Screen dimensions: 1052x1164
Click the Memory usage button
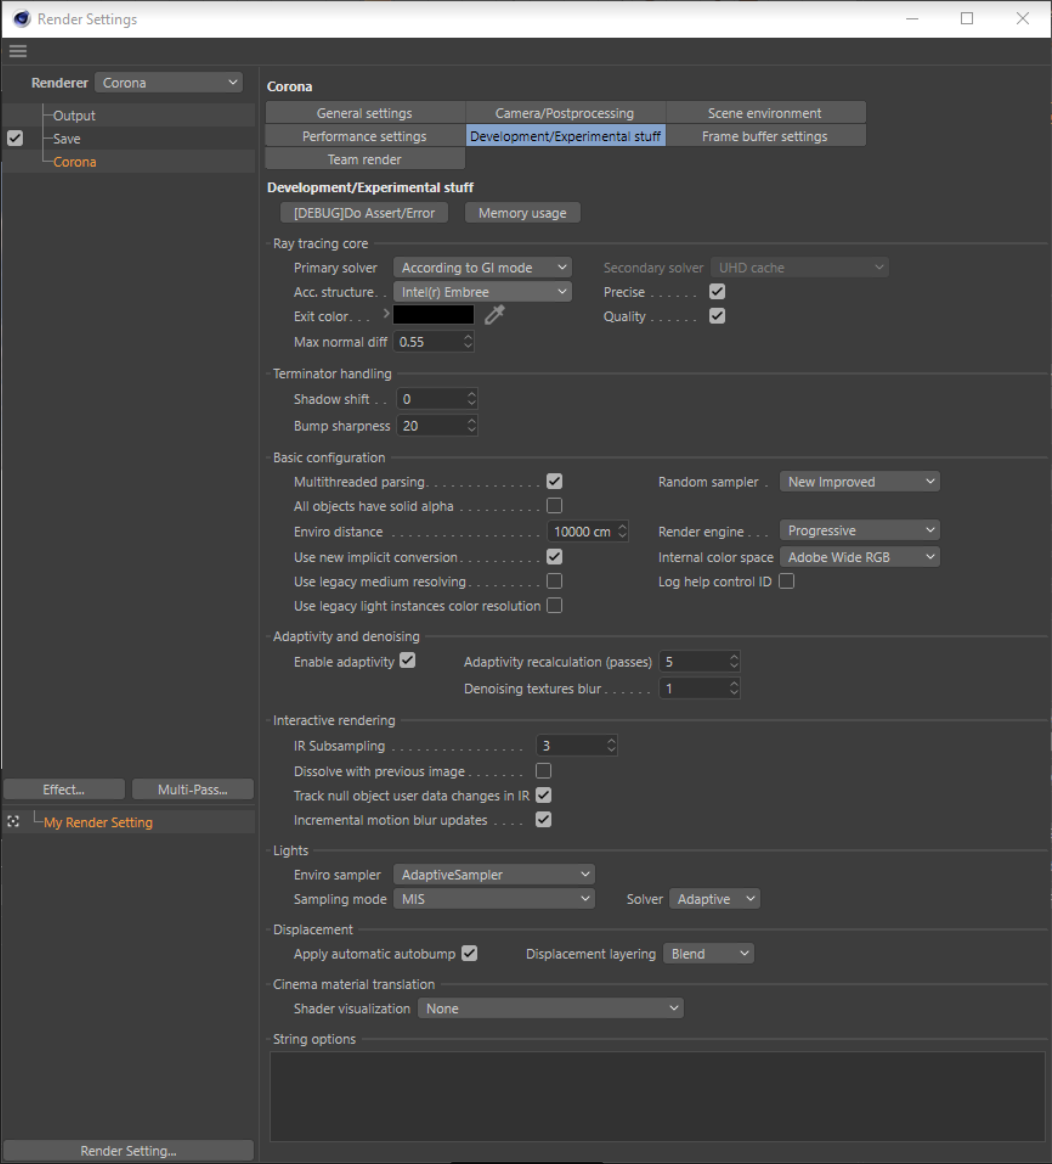(x=522, y=213)
